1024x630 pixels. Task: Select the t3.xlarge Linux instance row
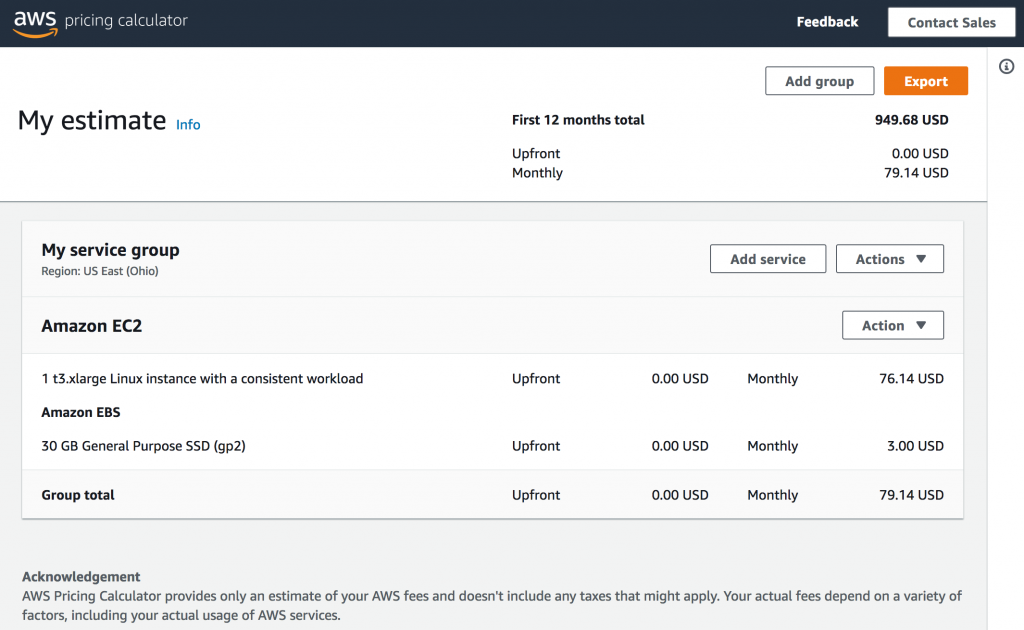coord(202,379)
